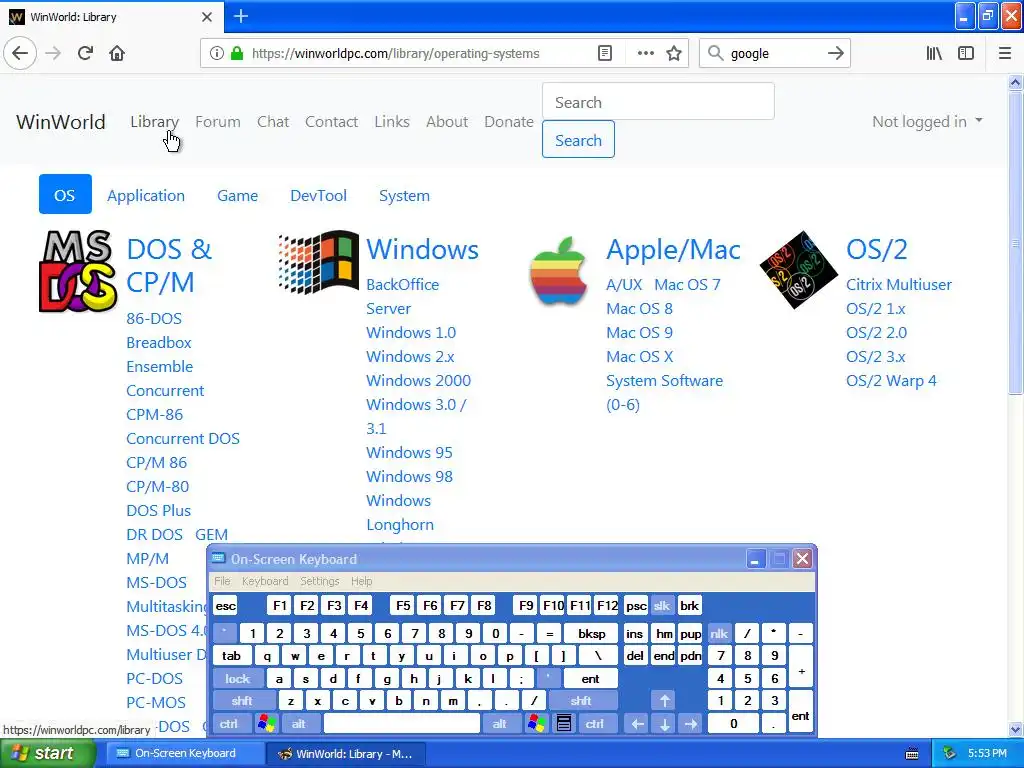Go back with the browser back arrow
Viewport: 1024px width, 768px height.
[x=20, y=54]
